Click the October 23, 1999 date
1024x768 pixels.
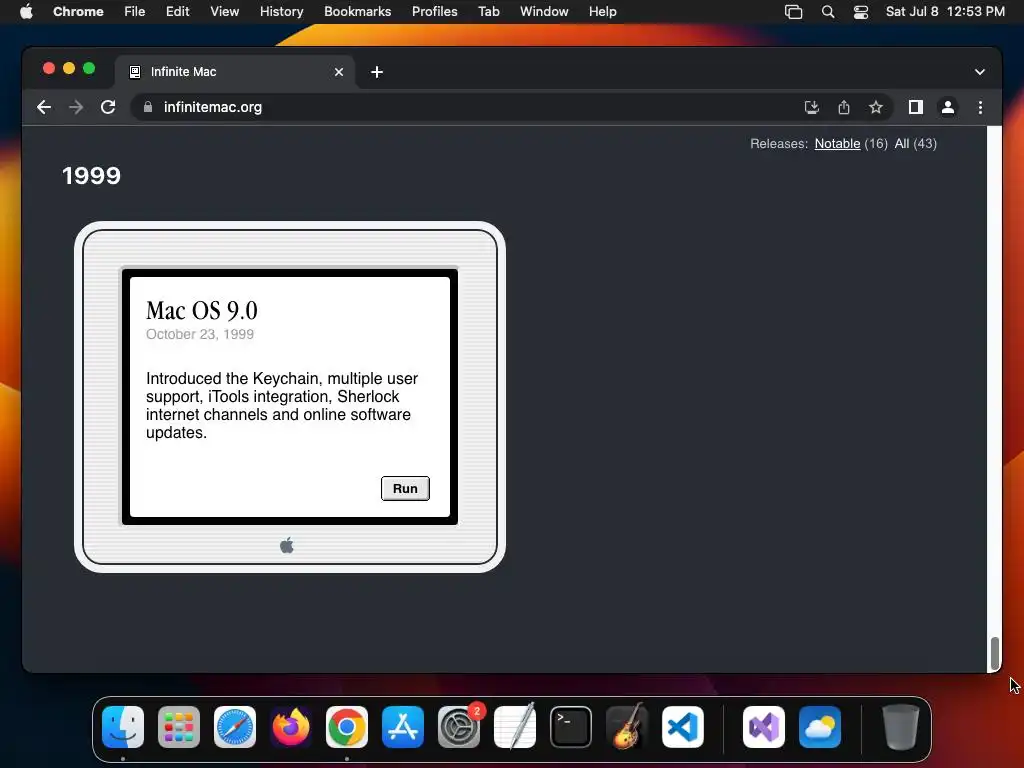point(200,334)
